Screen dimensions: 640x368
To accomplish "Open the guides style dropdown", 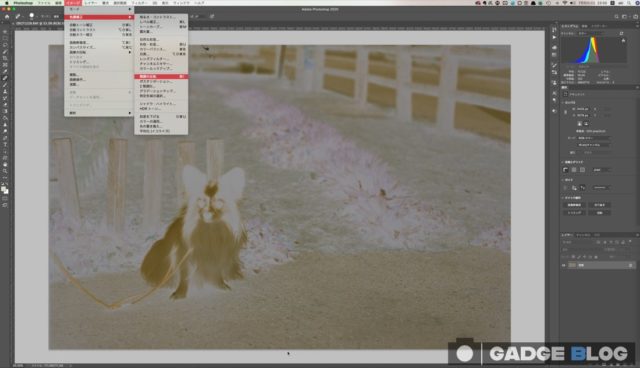I will click(x=601, y=188).
